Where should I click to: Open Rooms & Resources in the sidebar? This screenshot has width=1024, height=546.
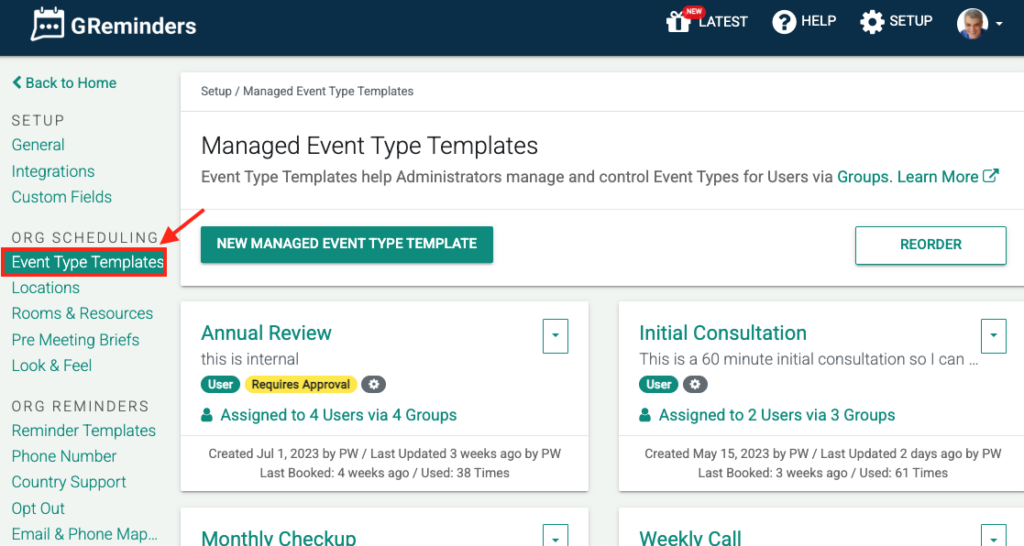[x=82, y=313]
